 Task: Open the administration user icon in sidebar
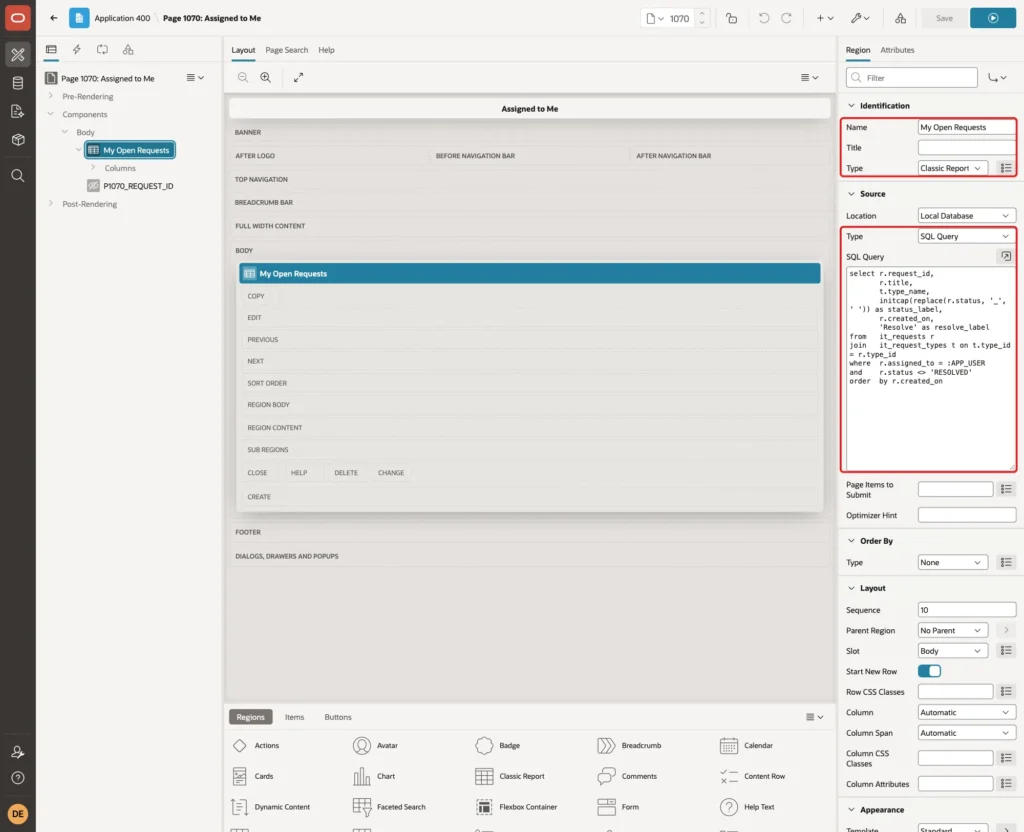click(18, 752)
